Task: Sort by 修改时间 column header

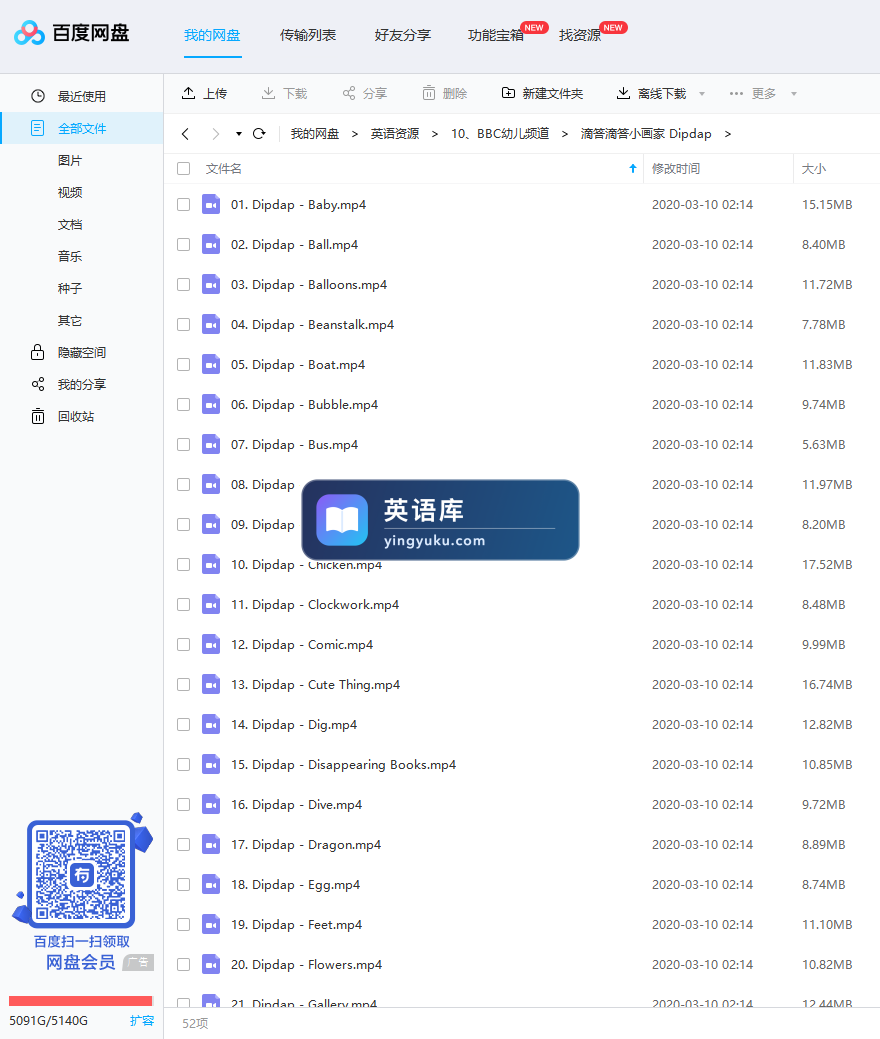Action: pos(676,168)
